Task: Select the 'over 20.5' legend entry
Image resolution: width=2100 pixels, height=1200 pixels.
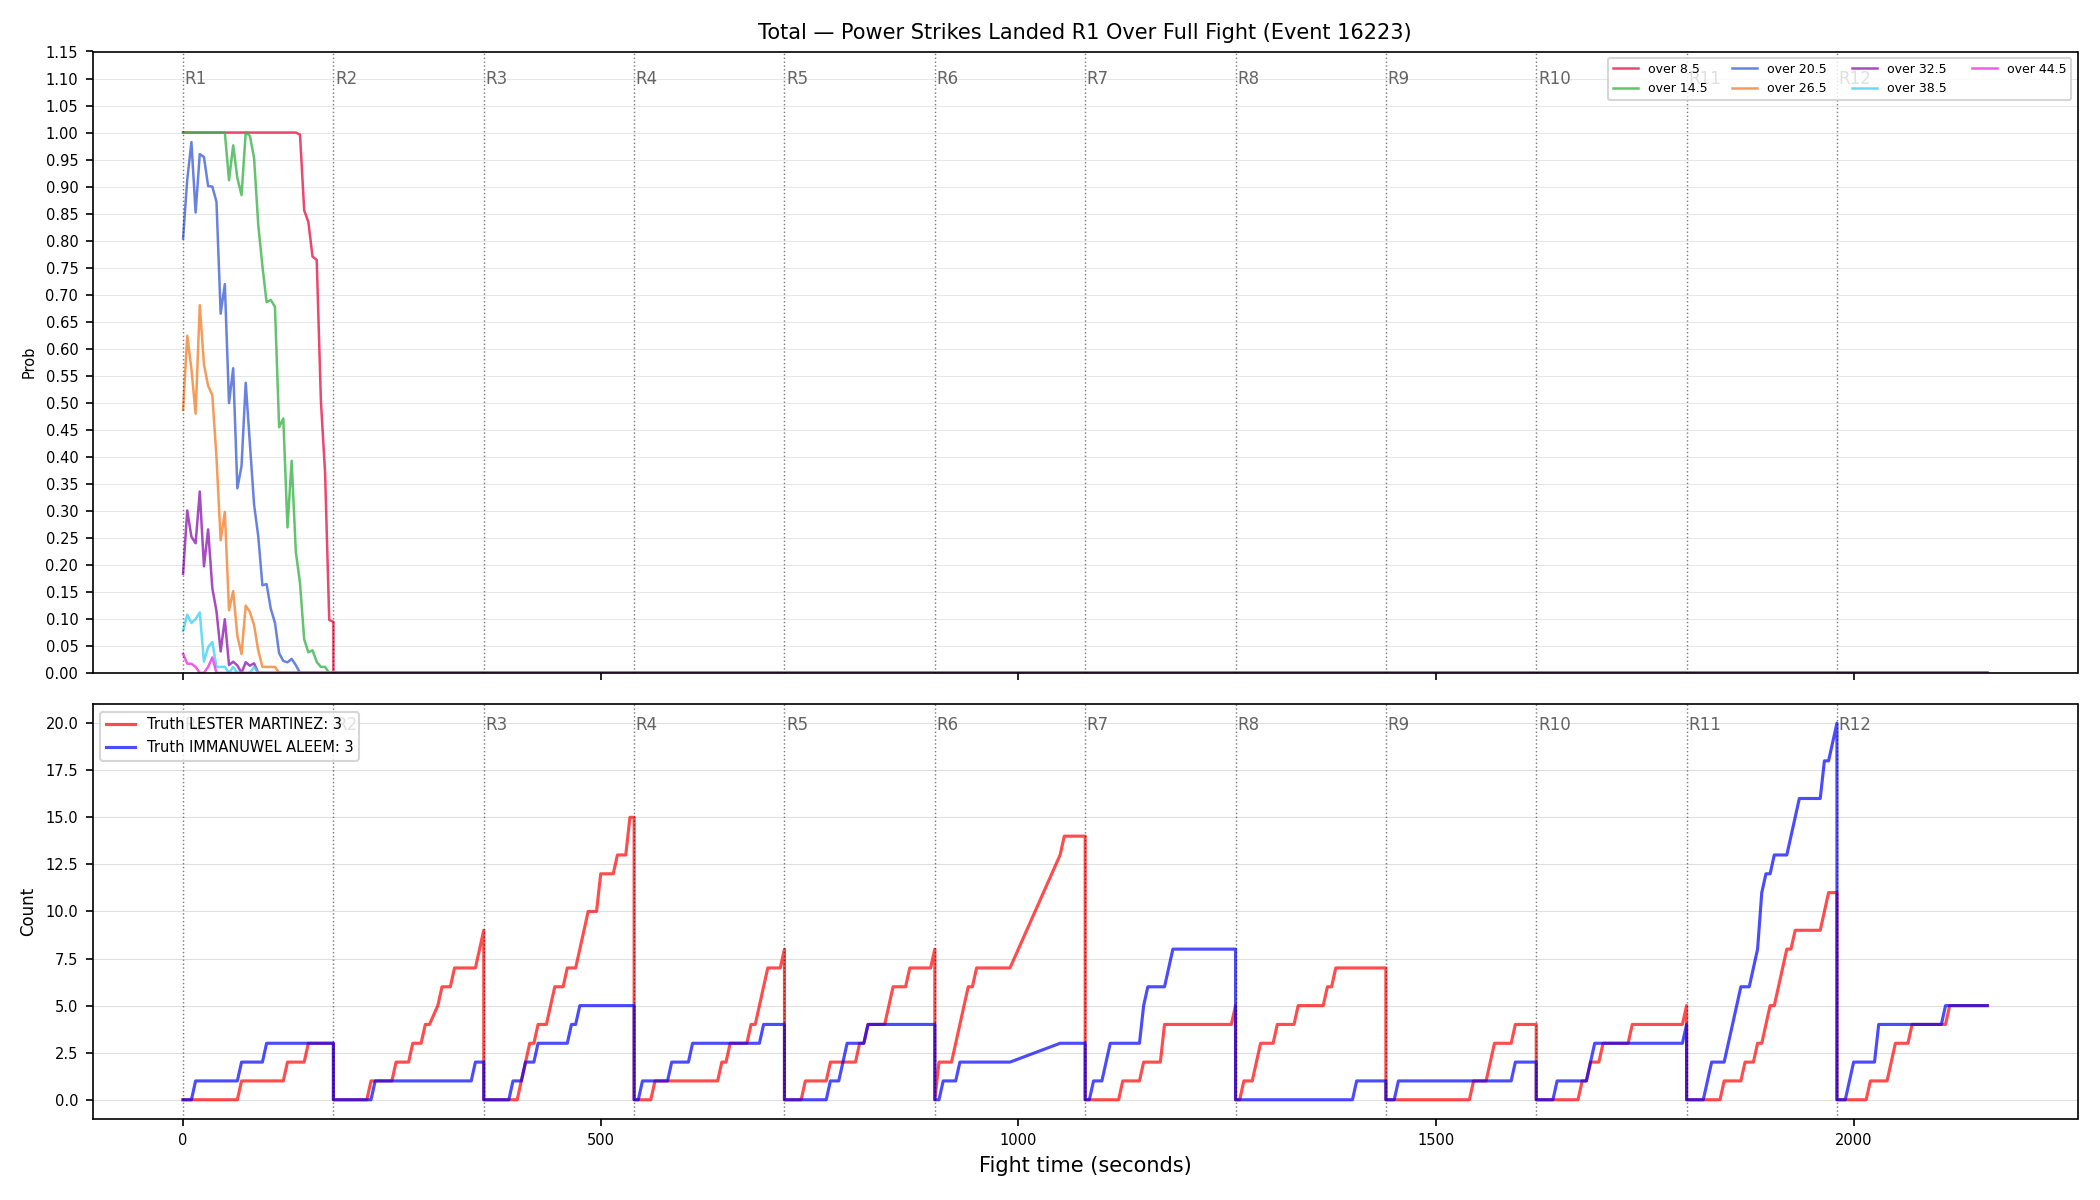Action: [x=1779, y=69]
